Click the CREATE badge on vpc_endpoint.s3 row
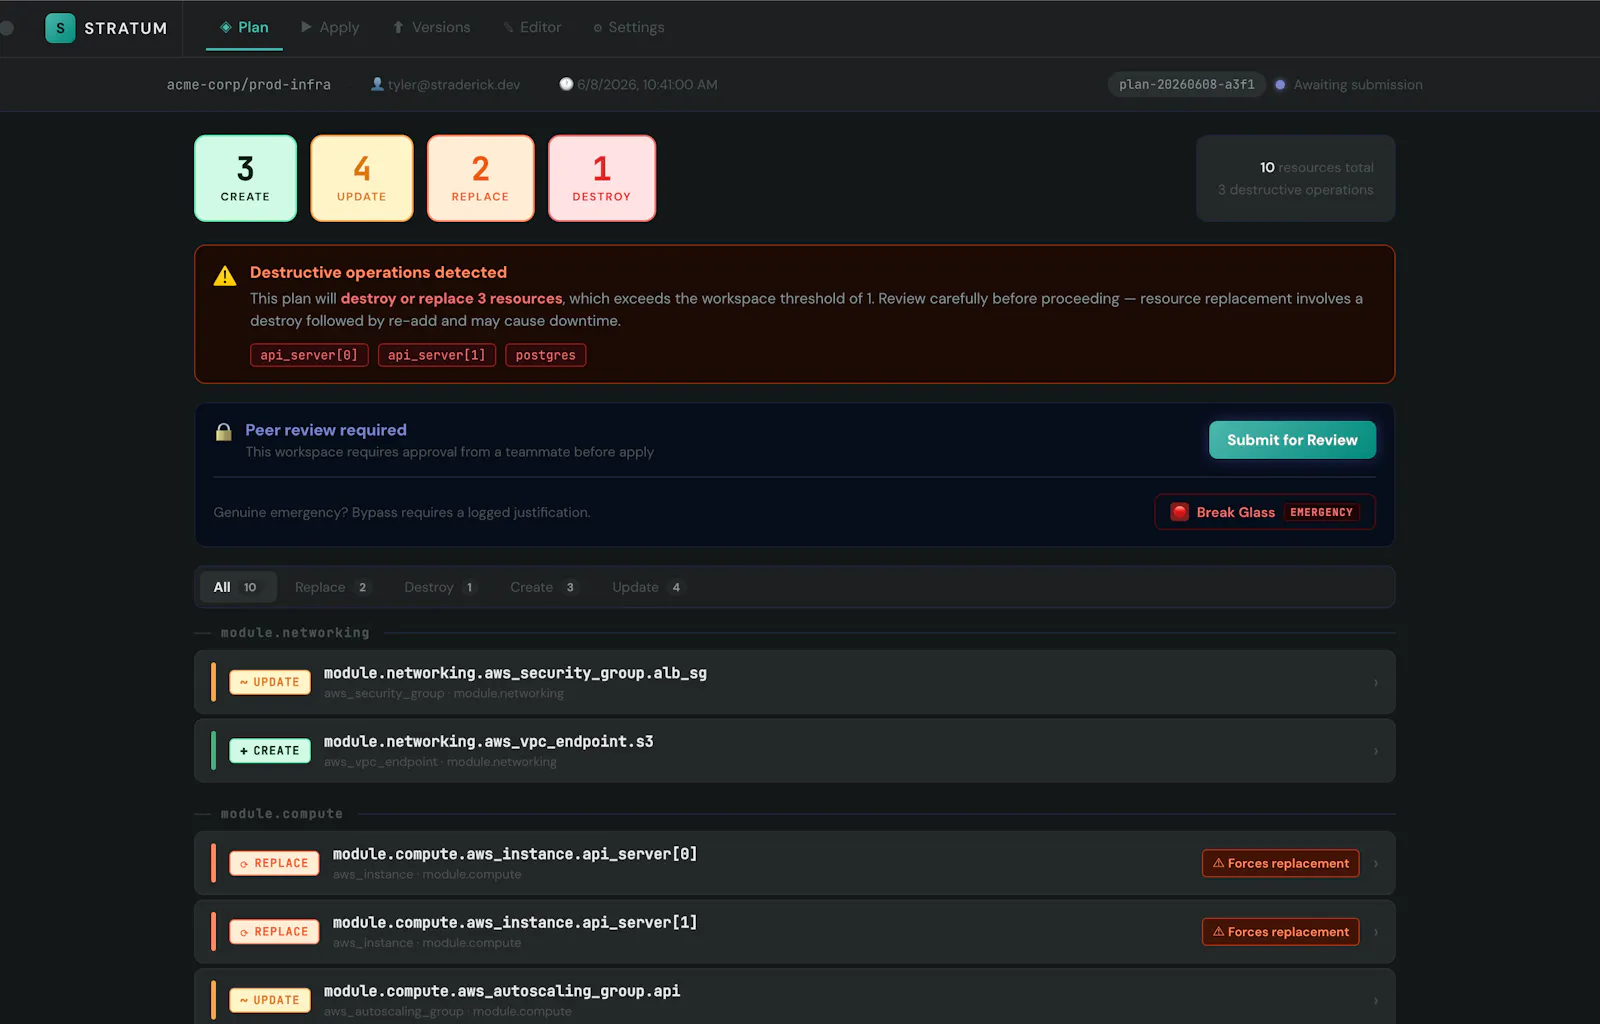Viewport: 1600px width, 1024px height. (270, 751)
